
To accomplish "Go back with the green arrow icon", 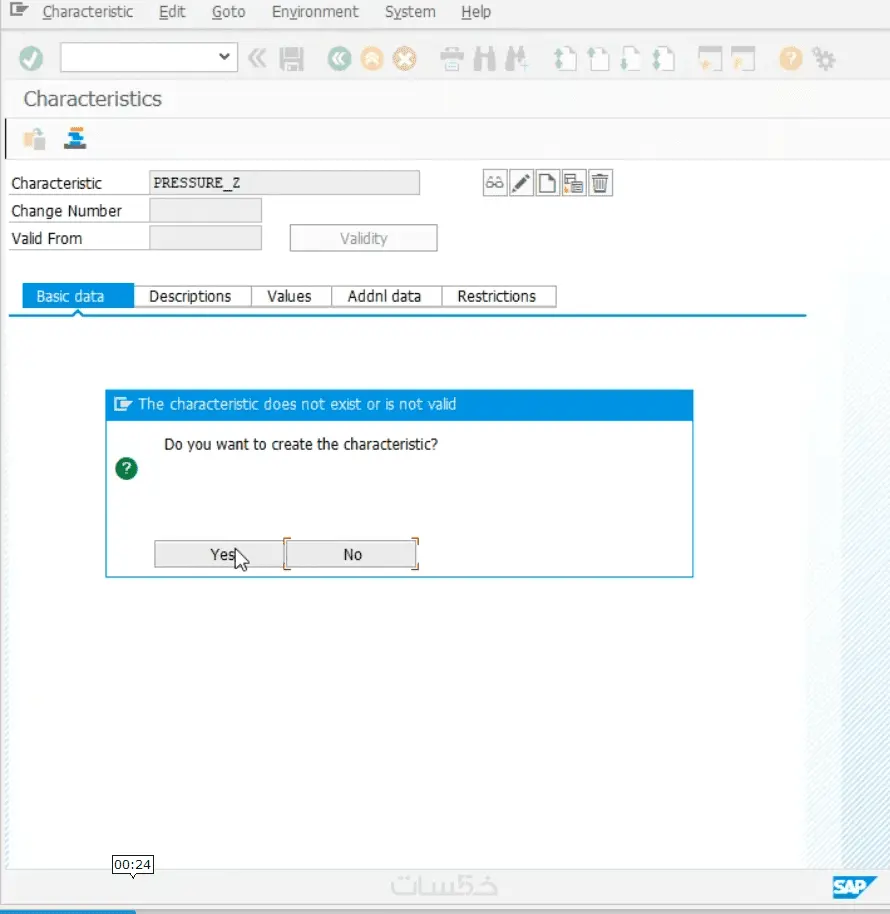I will tap(339, 58).
